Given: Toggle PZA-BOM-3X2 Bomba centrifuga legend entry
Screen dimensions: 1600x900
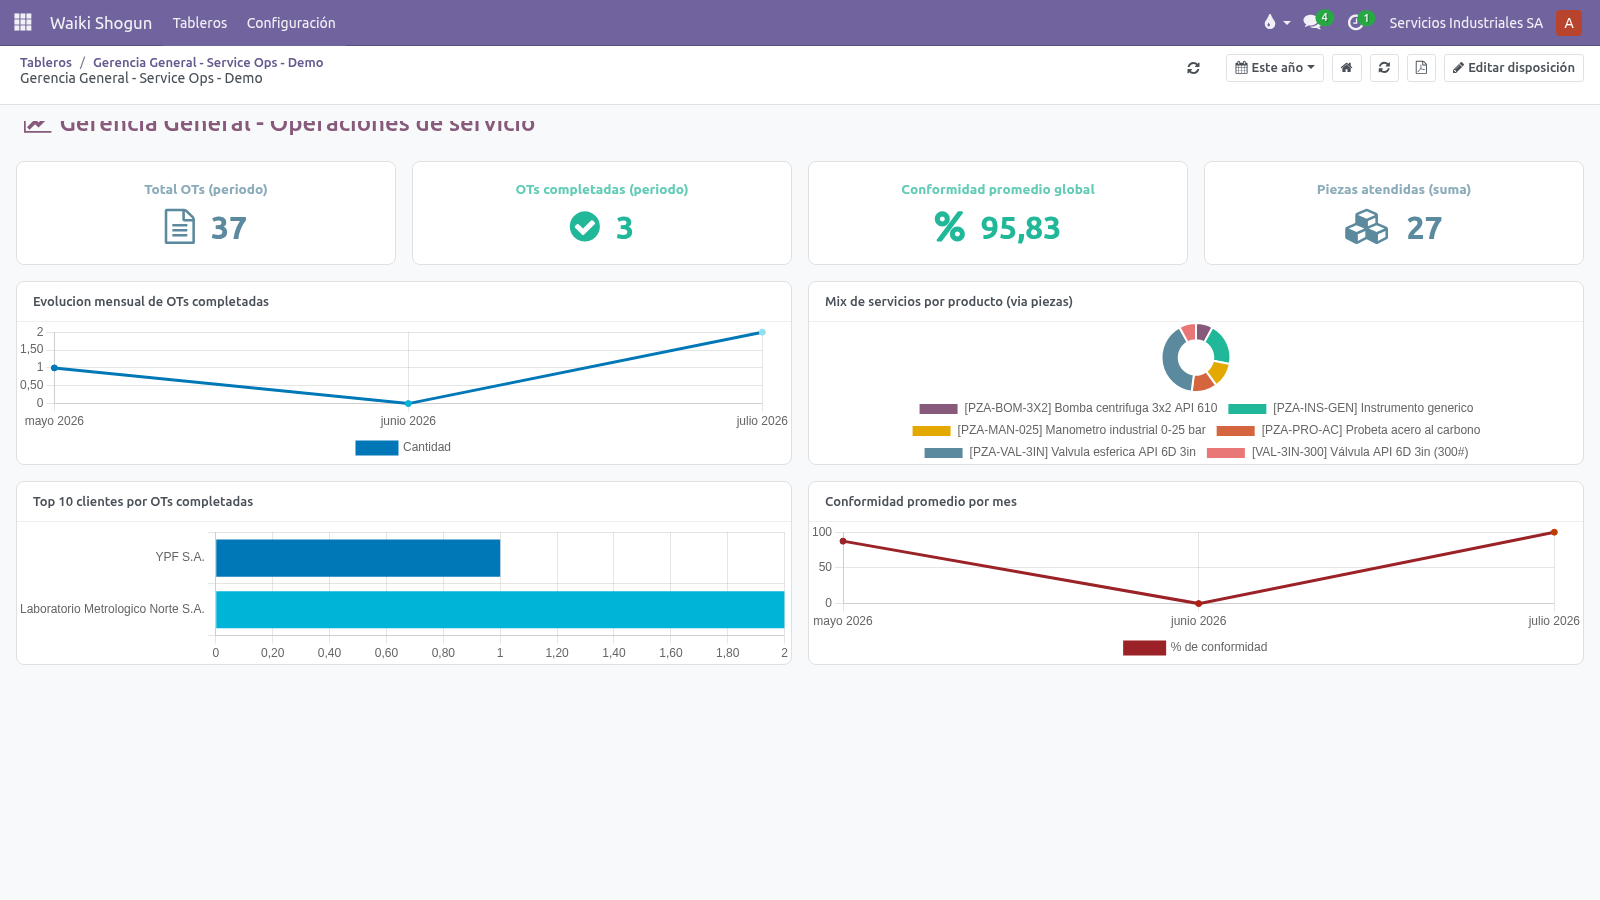Looking at the screenshot, I should (1068, 408).
